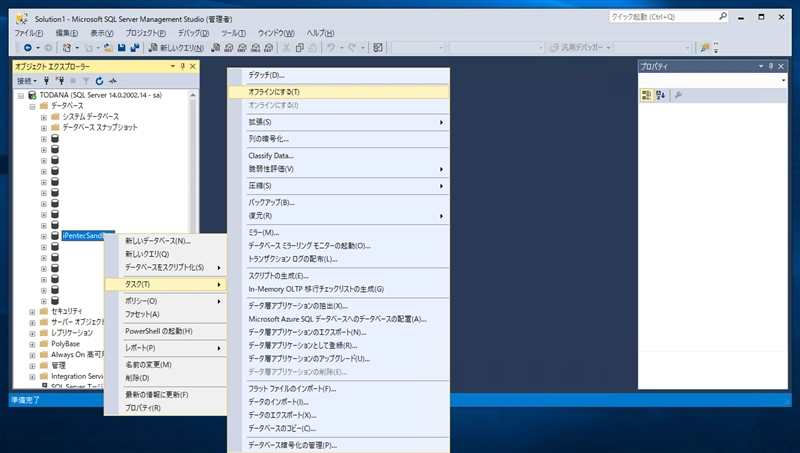Close the Object Explorer panel
The width and height of the screenshot is (800, 453).
[192, 66]
